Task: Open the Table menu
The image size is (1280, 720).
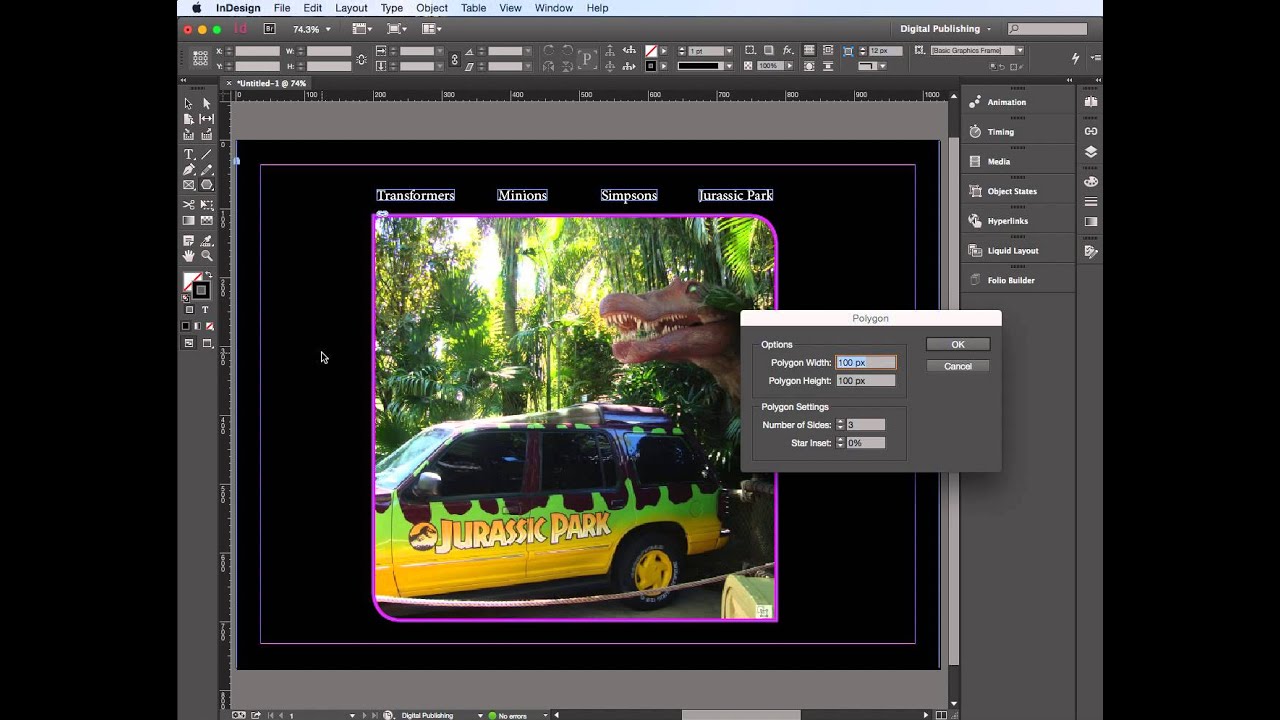Action: click(x=474, y=8)
